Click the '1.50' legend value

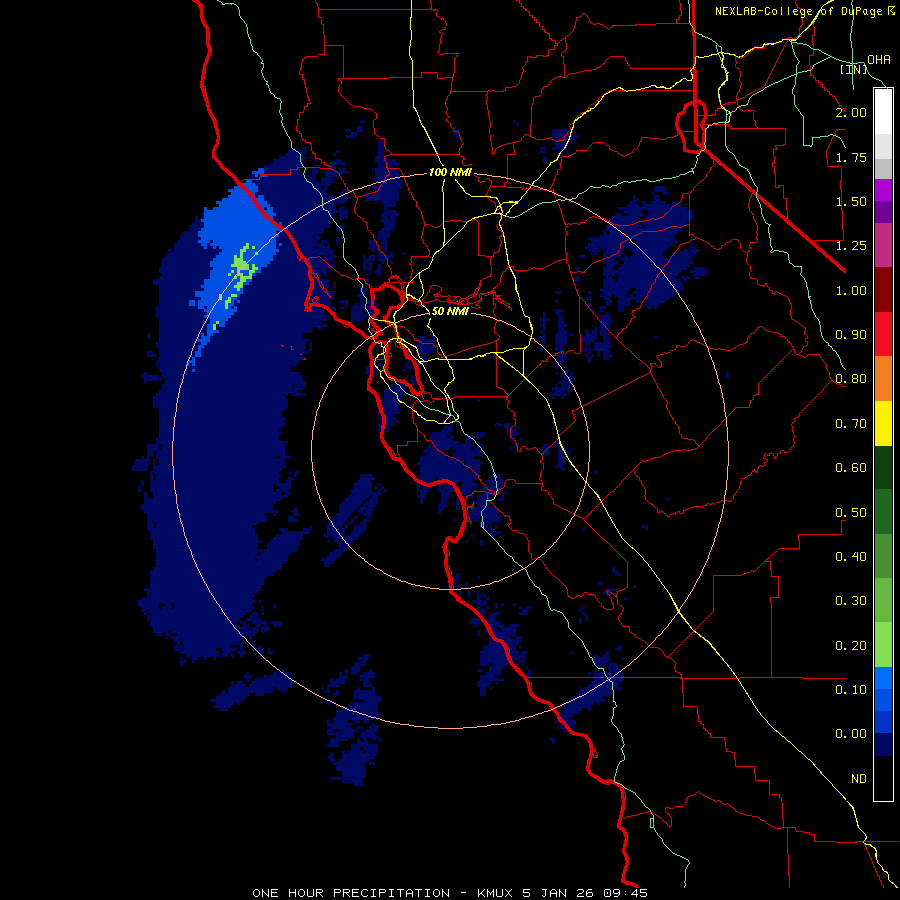pyautogui.click(x=851, y=201)
